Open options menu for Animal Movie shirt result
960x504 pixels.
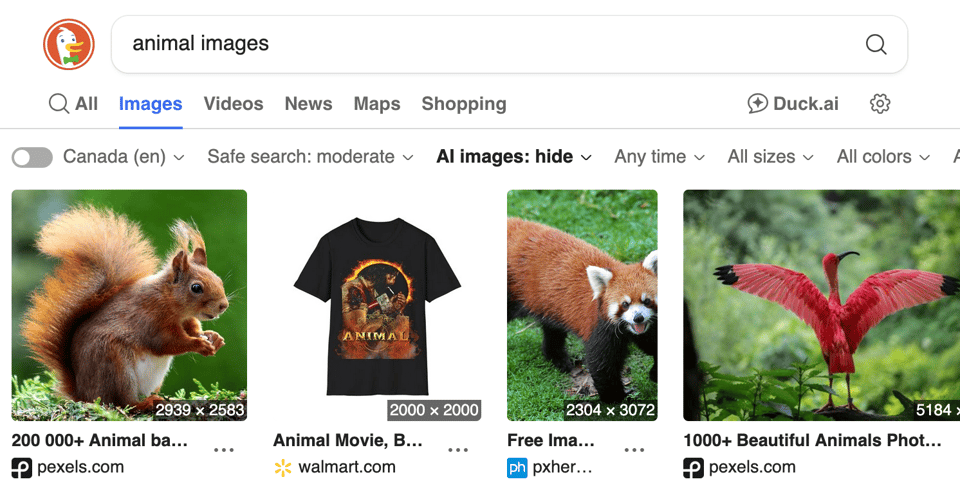tap(458, 450)
